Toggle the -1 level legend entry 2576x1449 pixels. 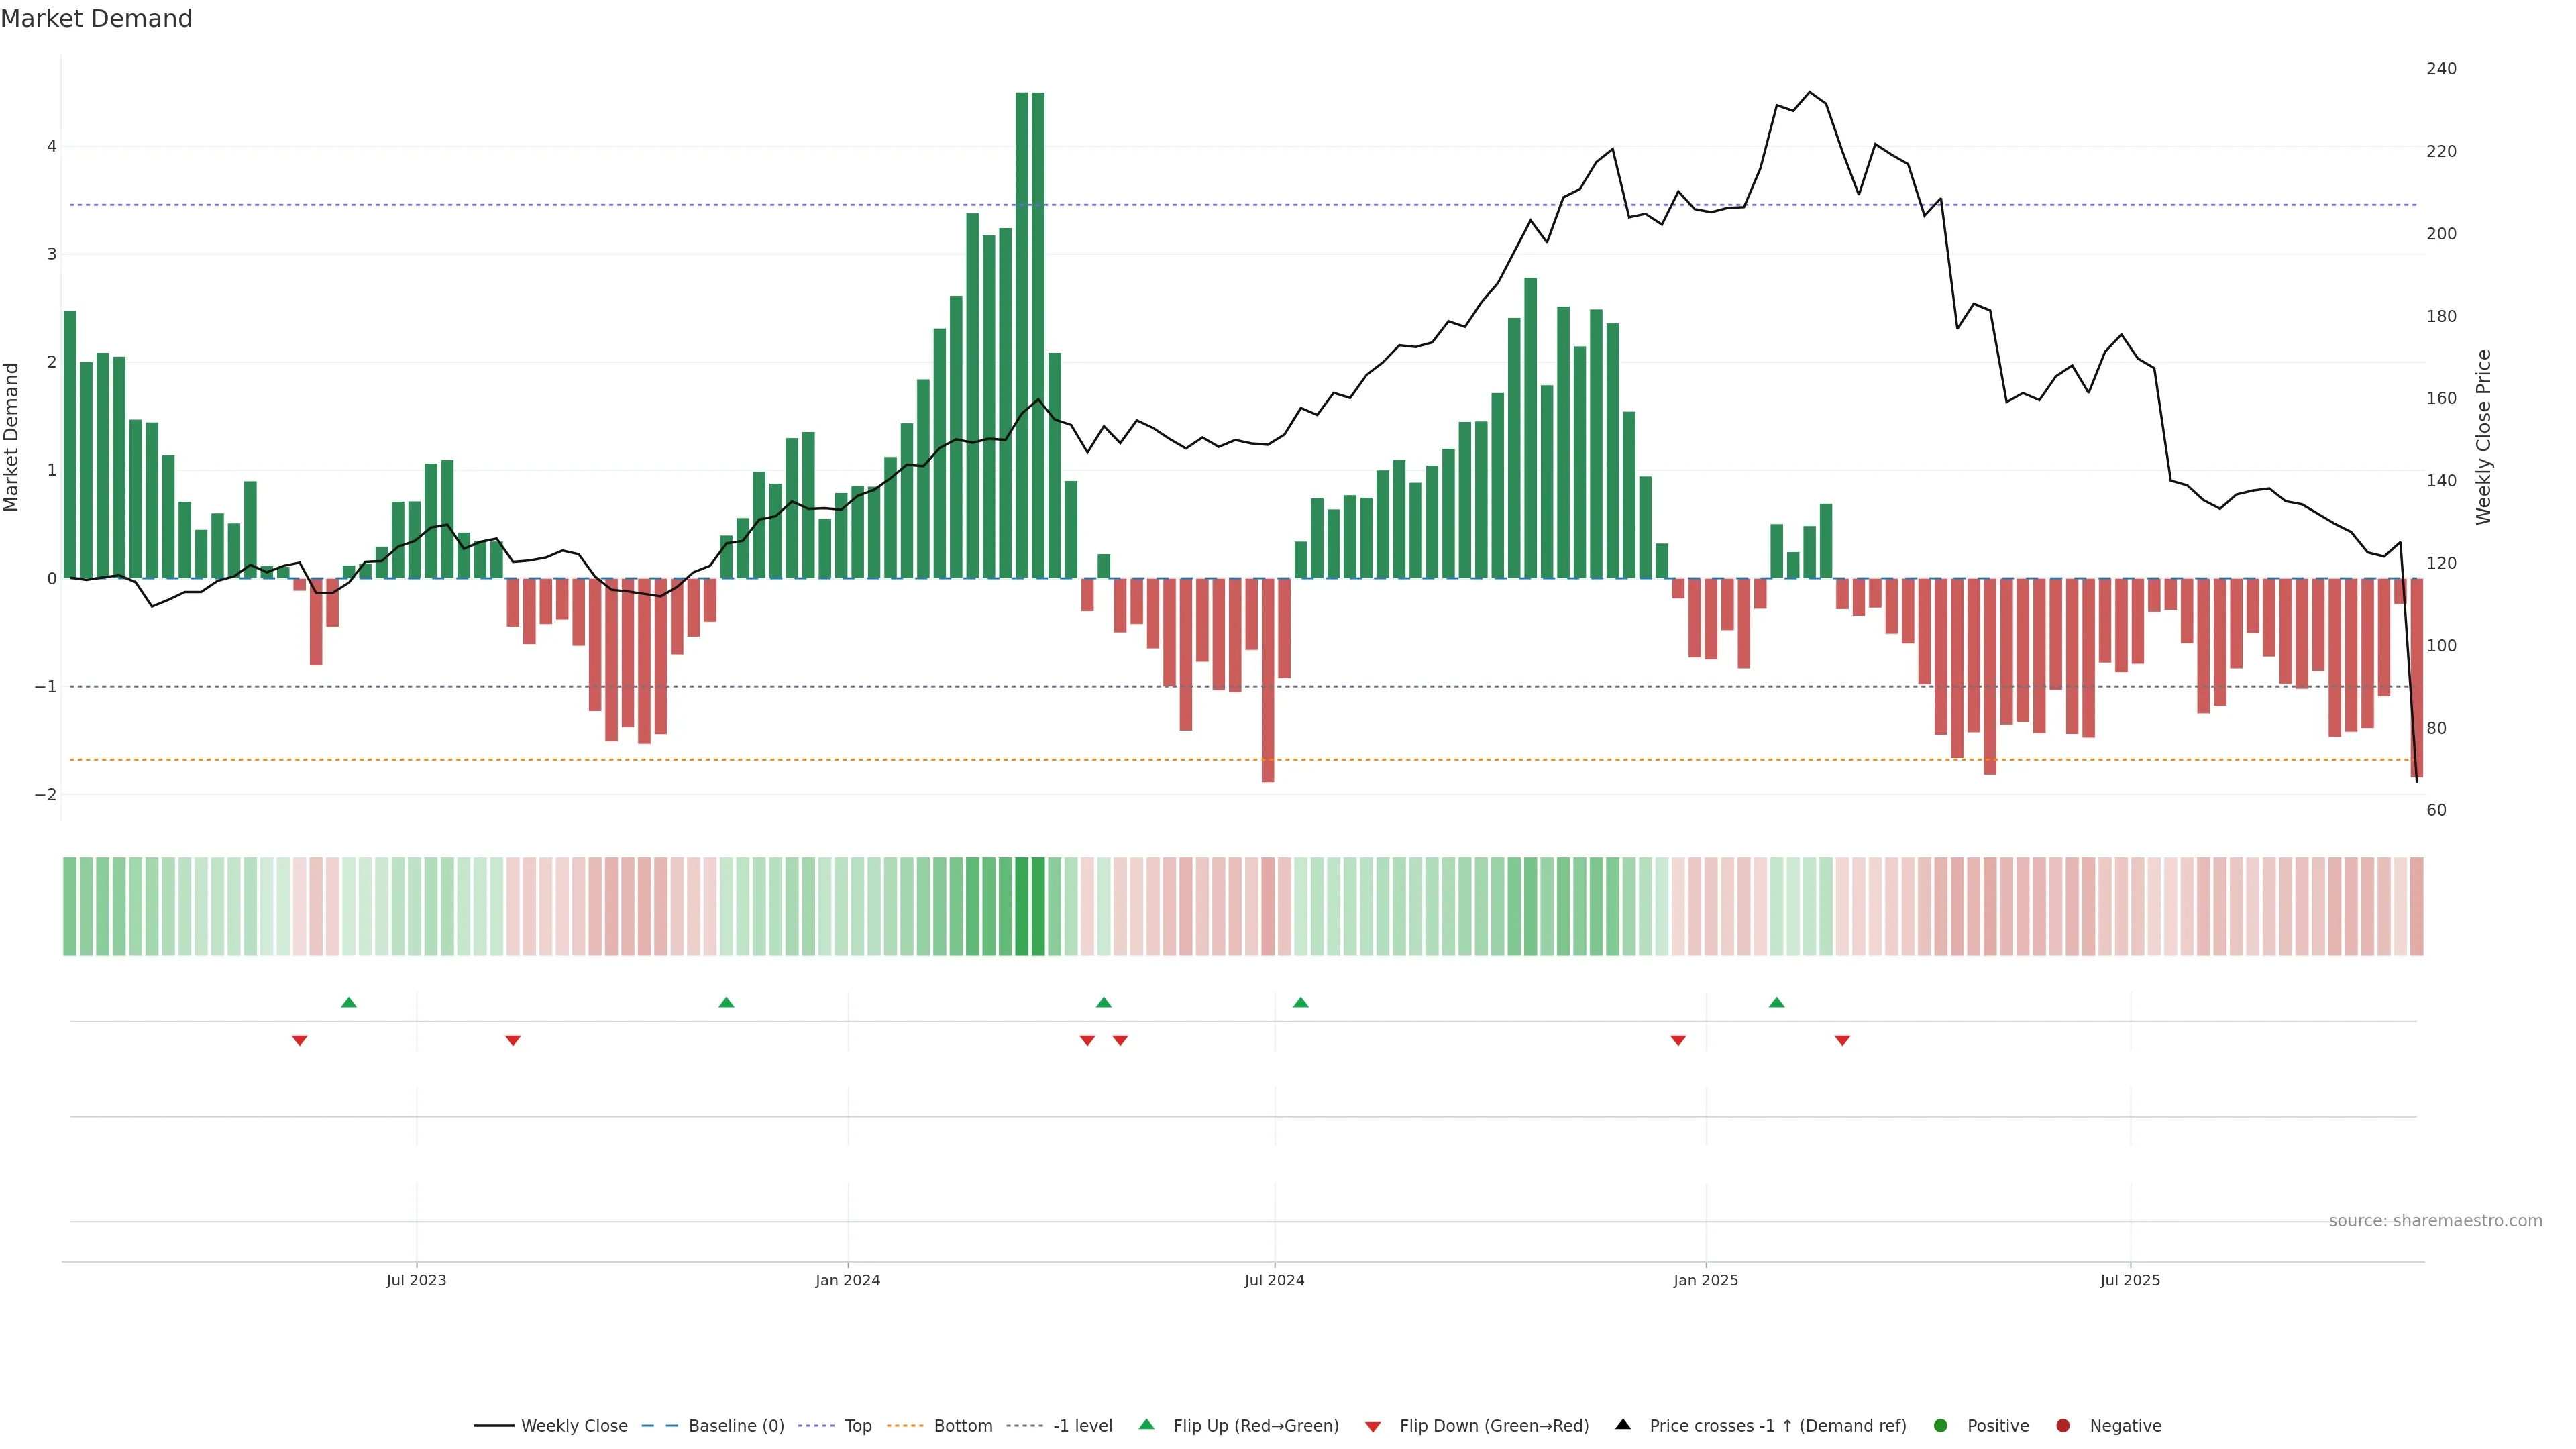pyautogui.click(x=1082, y=1425)
